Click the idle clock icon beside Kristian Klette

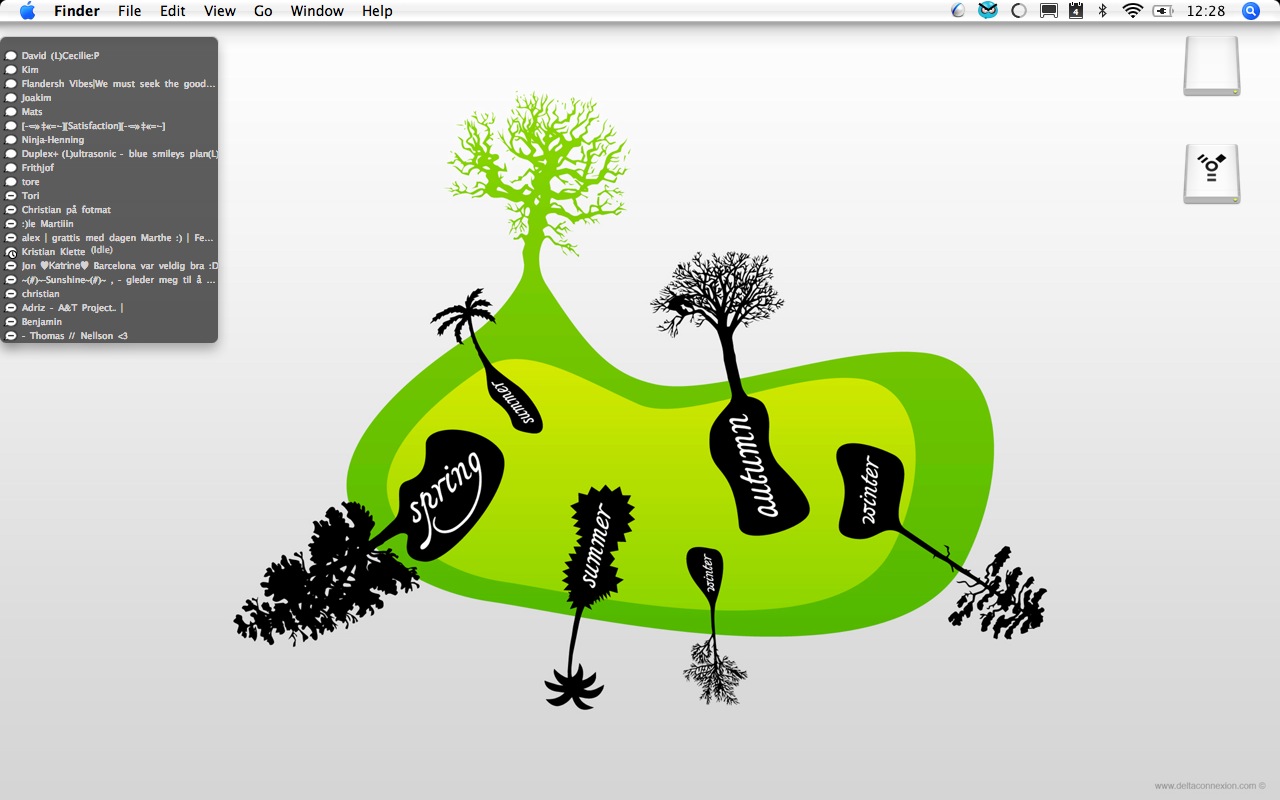[x=11, y=252]
